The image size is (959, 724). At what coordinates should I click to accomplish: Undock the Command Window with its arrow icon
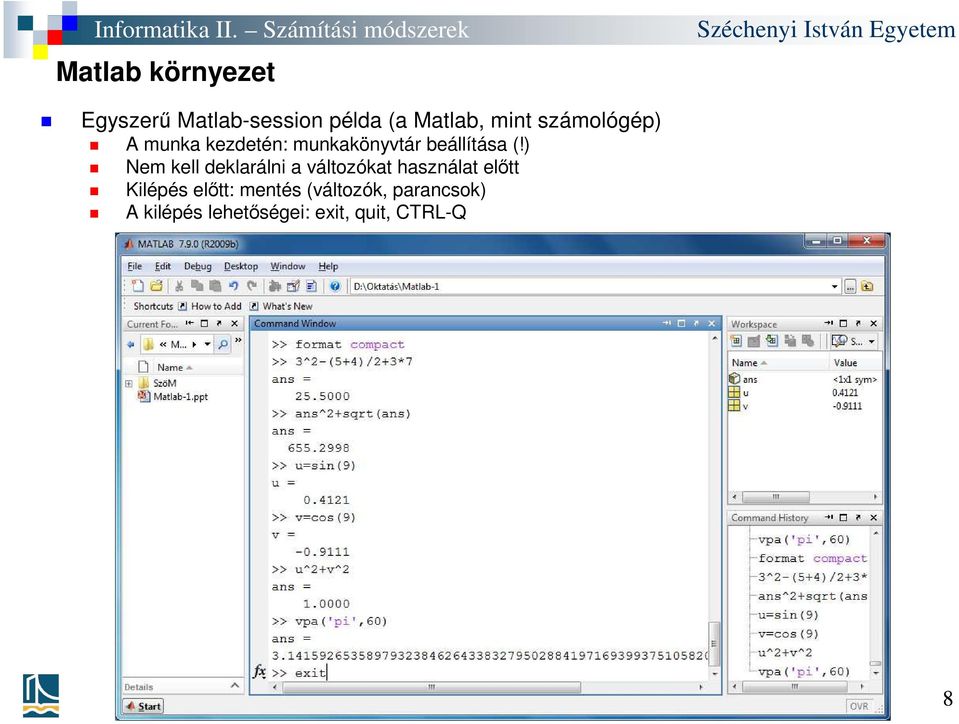(x=696, y=323)
